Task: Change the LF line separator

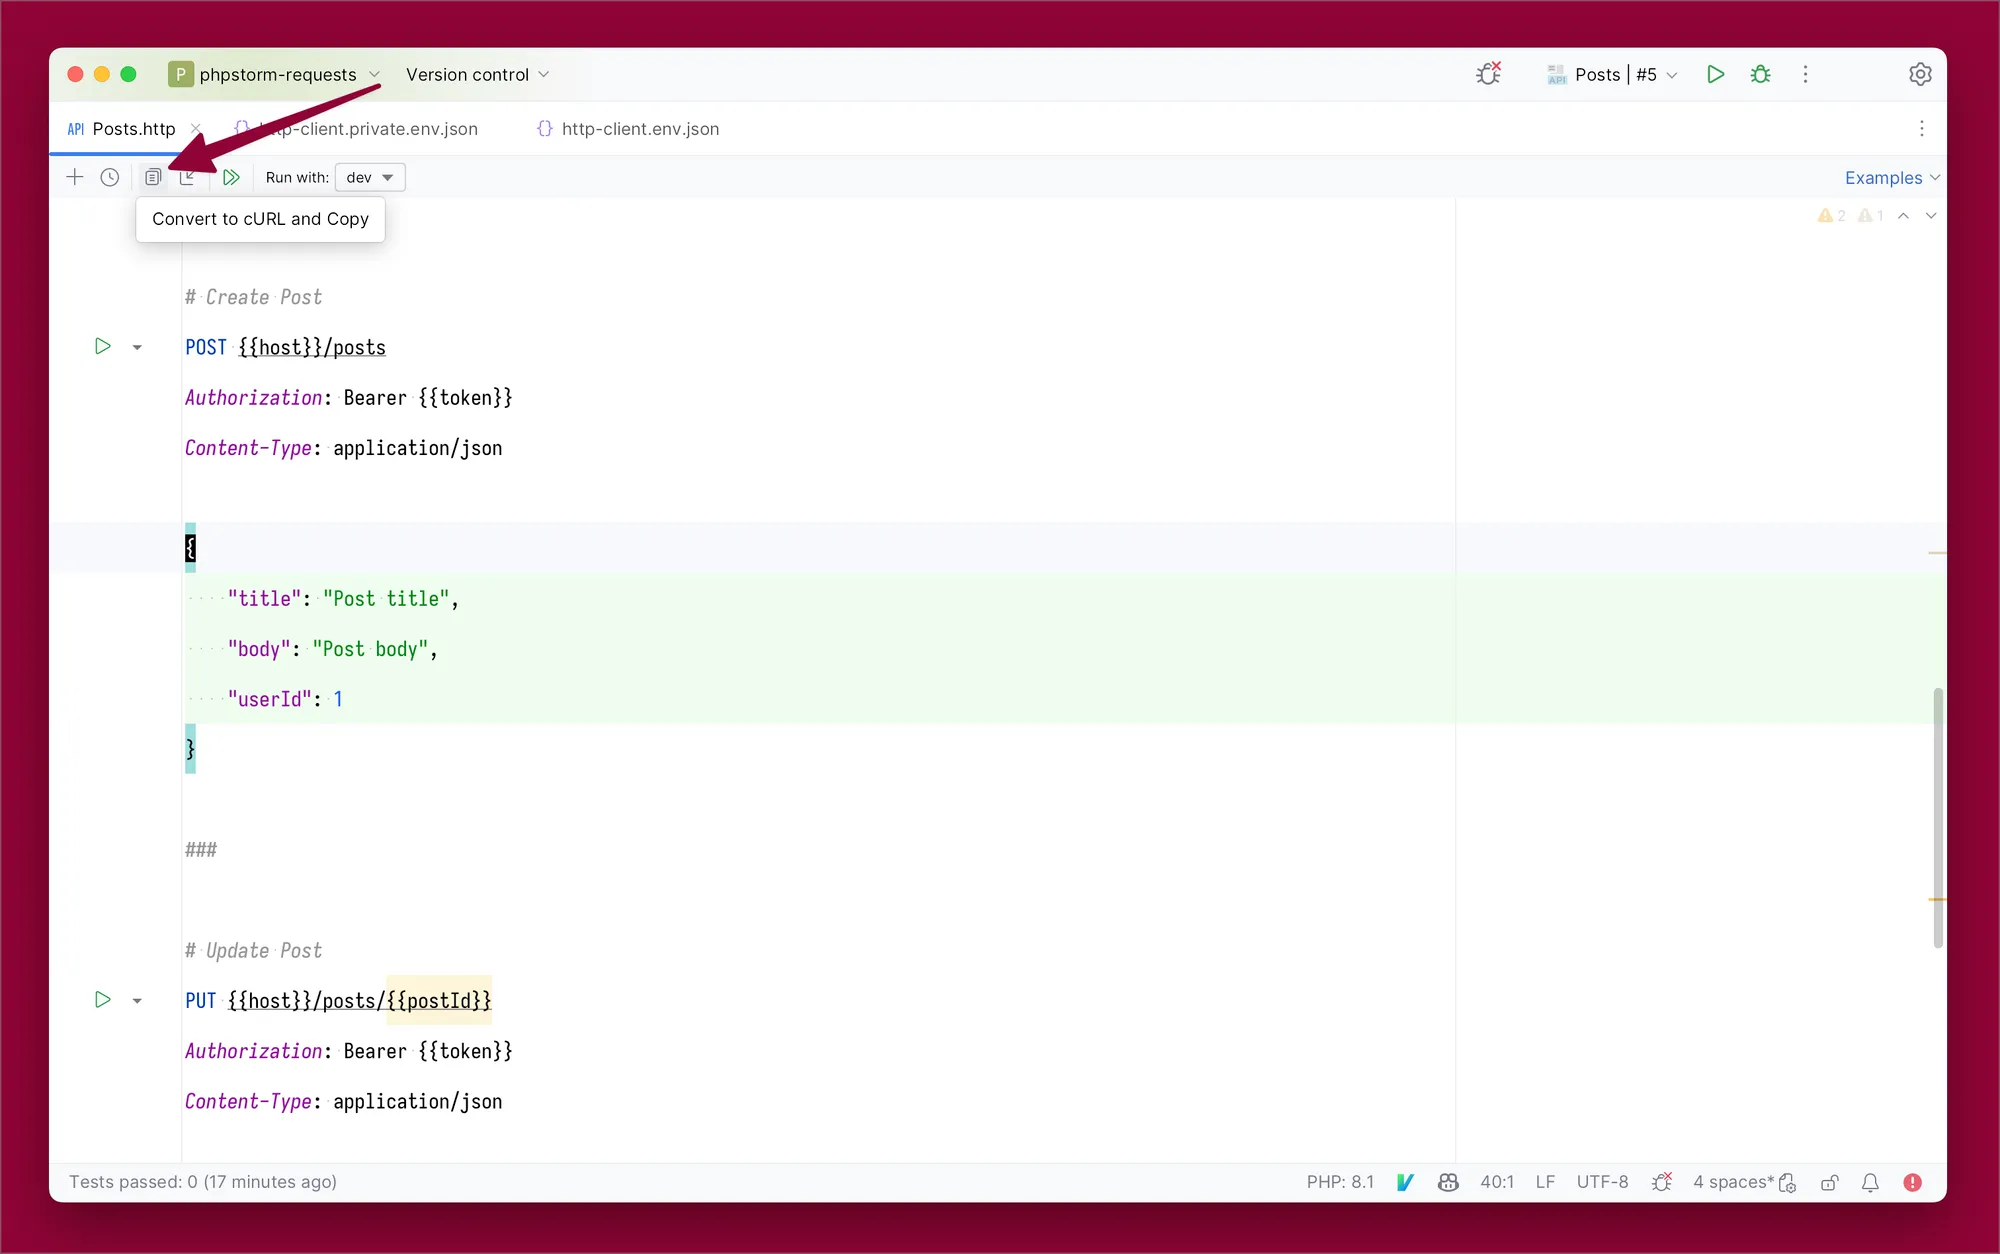Action: (x=1545, y=1182)
